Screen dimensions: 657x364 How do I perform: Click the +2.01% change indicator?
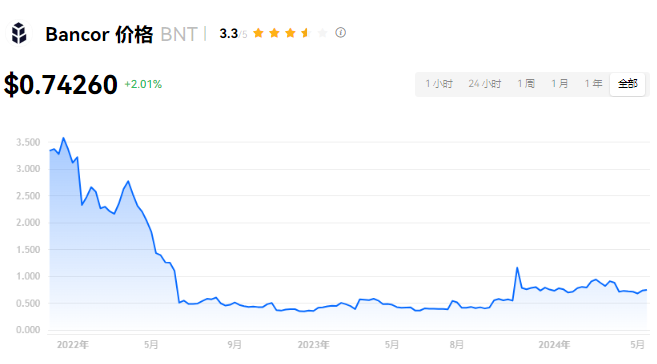143,84
